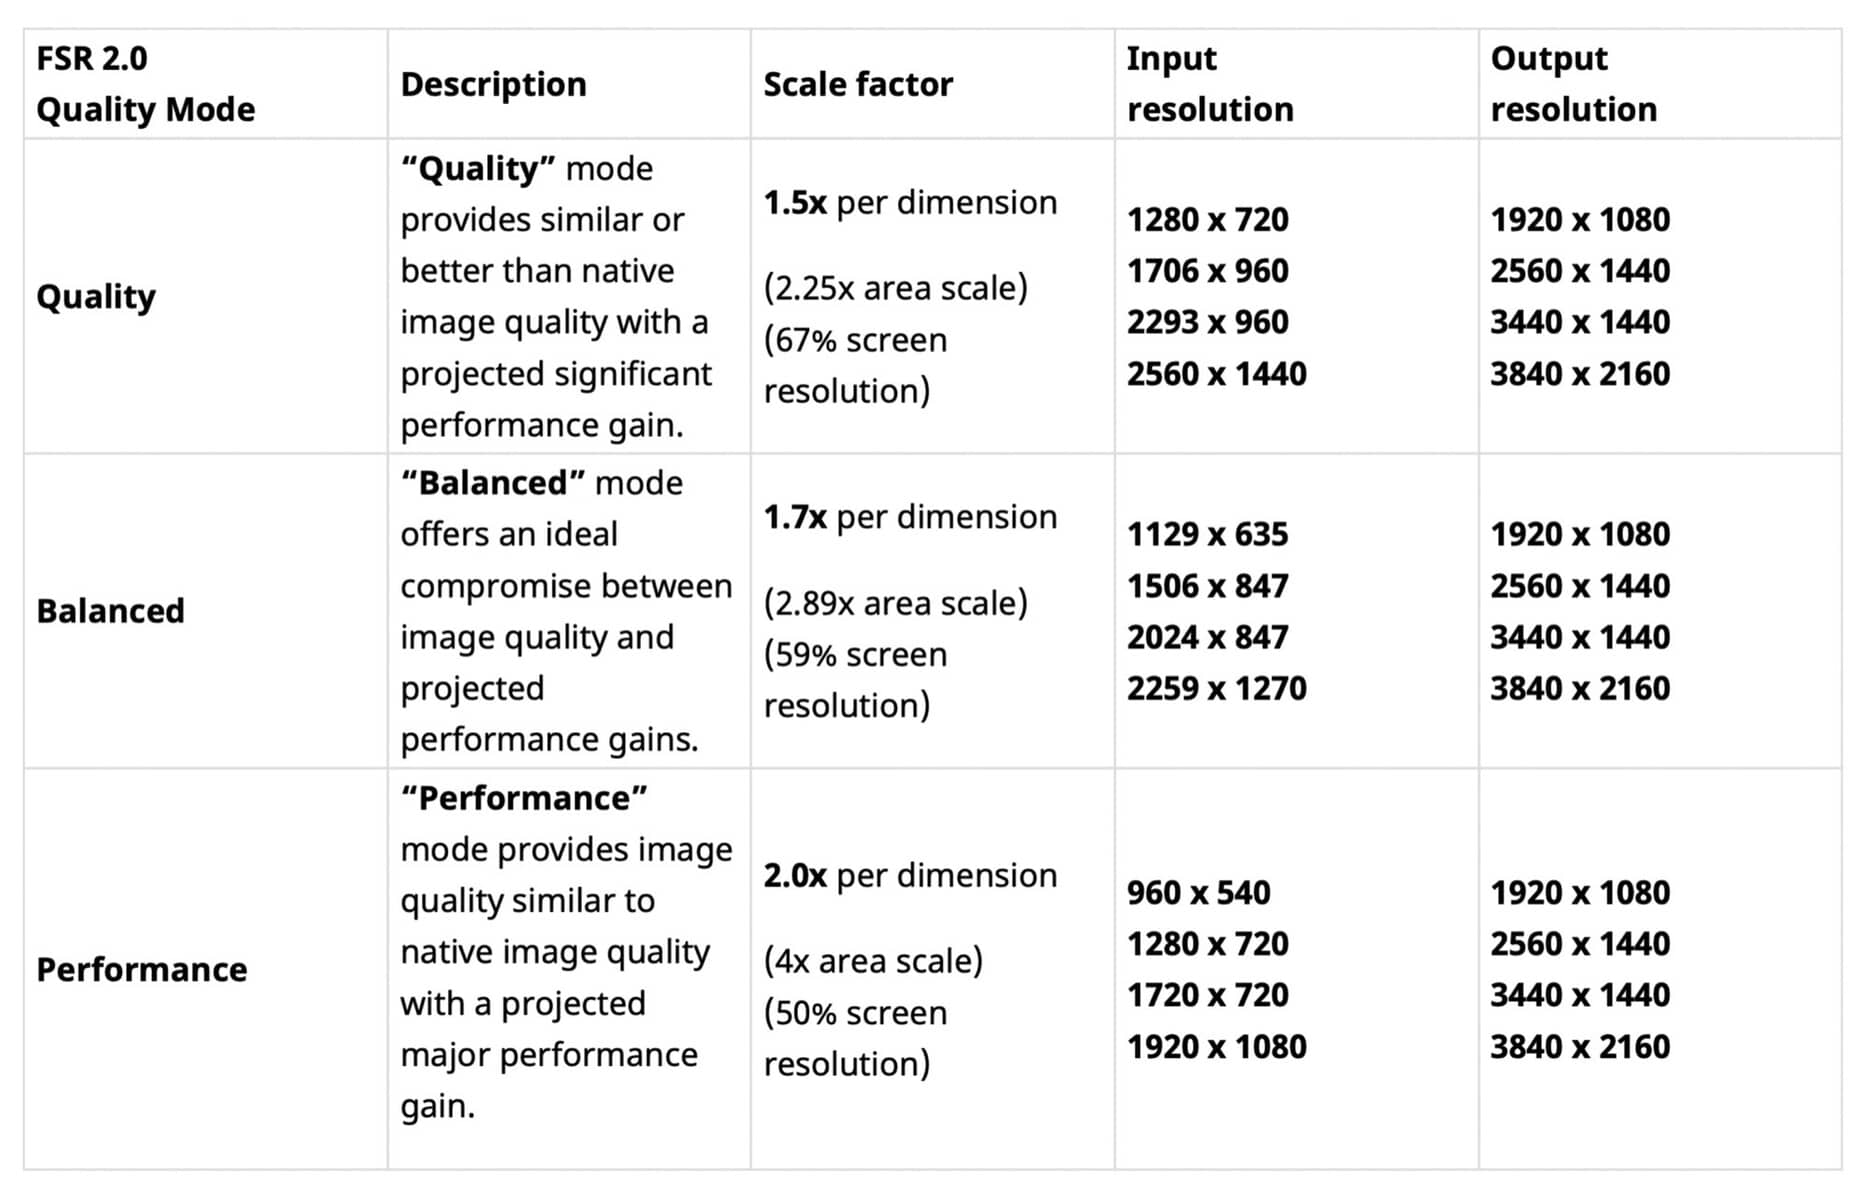
Task: Click "3840 x 2160" in the Performance row
Action: pyautogui.click(x=1580, y=1046)
